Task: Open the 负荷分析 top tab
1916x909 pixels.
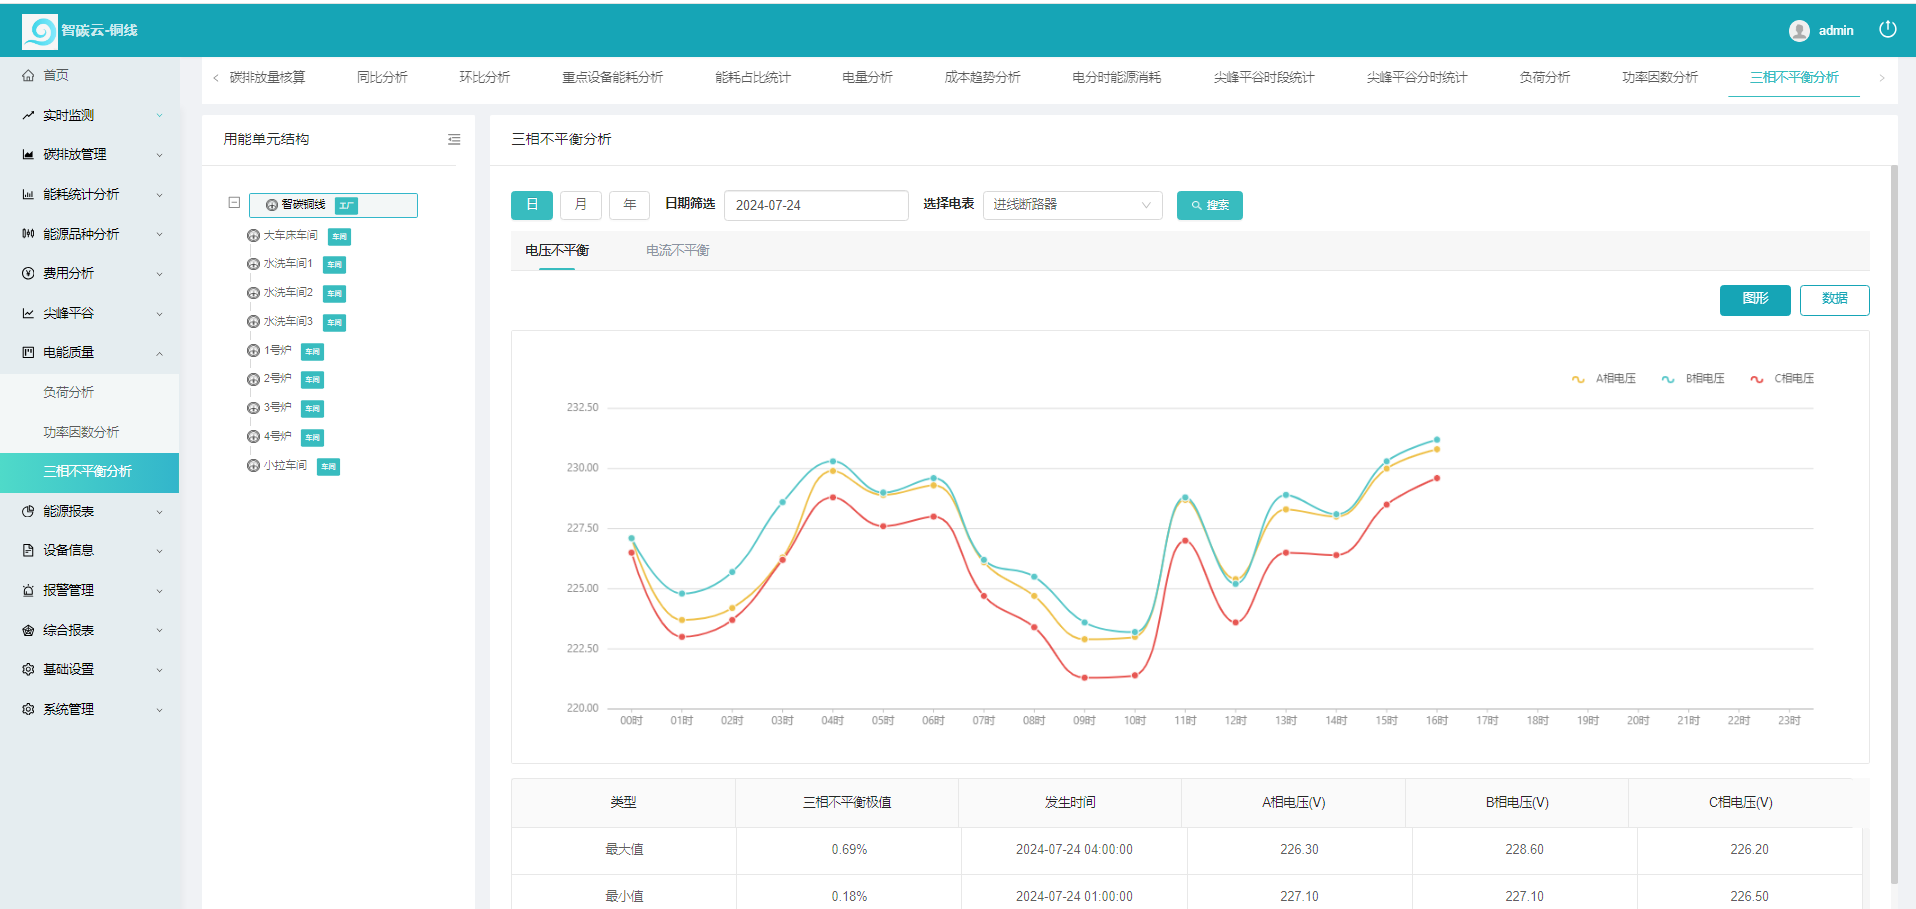Action: [1543, 76]
